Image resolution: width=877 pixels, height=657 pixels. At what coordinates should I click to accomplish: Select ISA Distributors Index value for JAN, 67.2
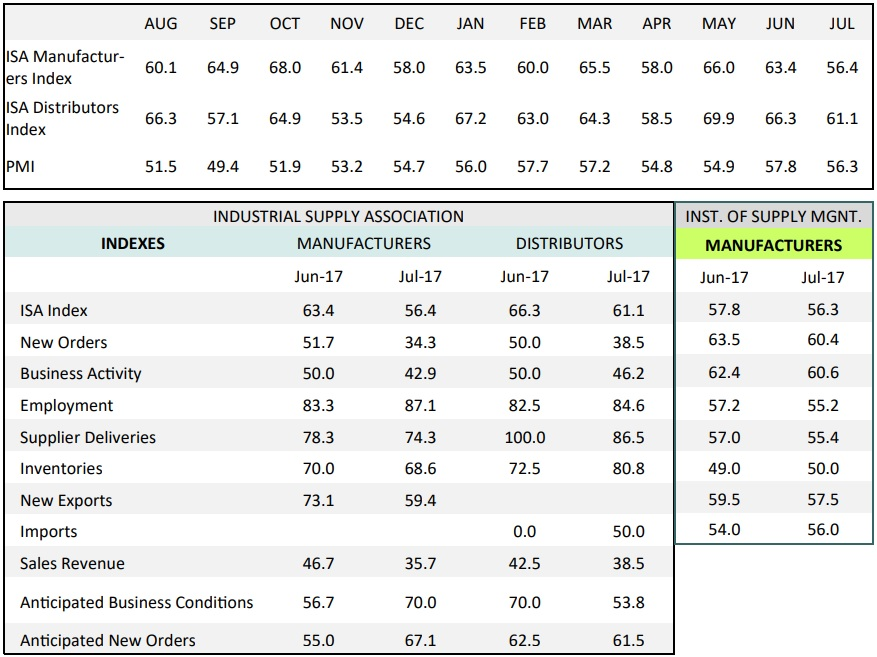470,119
